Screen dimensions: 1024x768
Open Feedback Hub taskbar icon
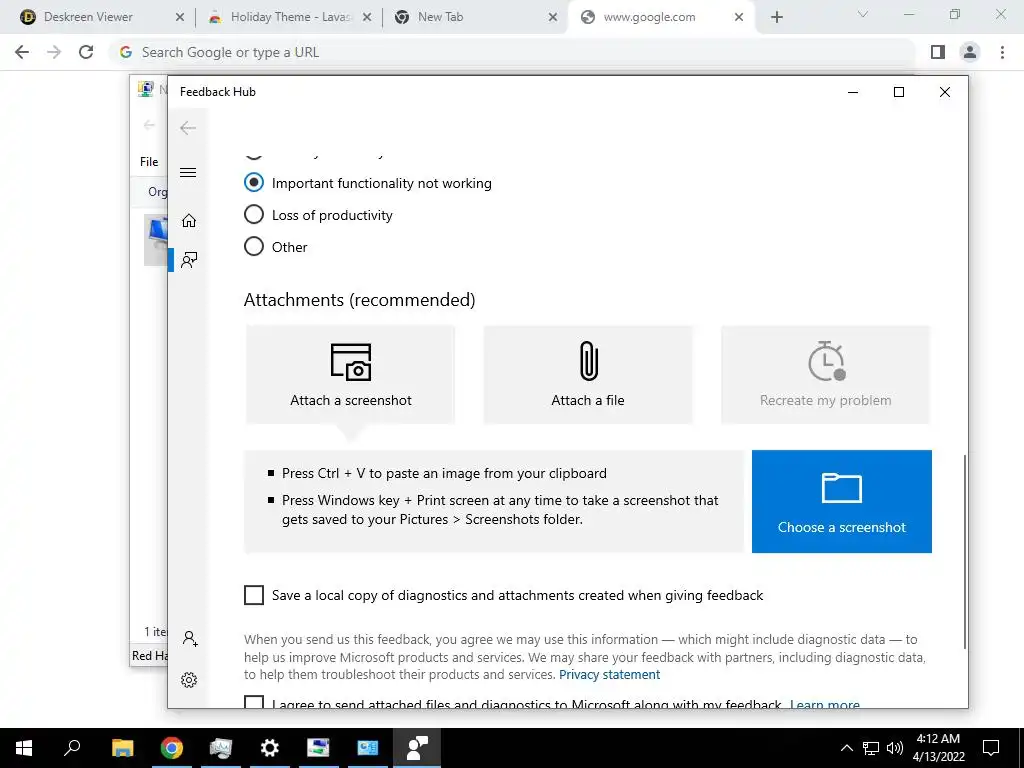tap(417, 748)
